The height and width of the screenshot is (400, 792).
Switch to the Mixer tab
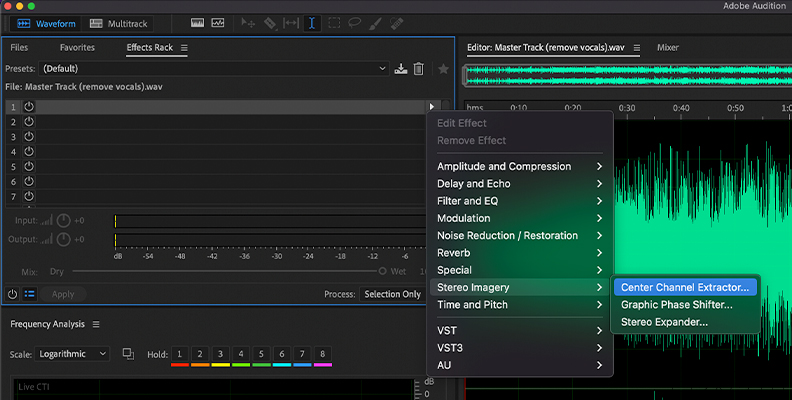click(668, 47)
